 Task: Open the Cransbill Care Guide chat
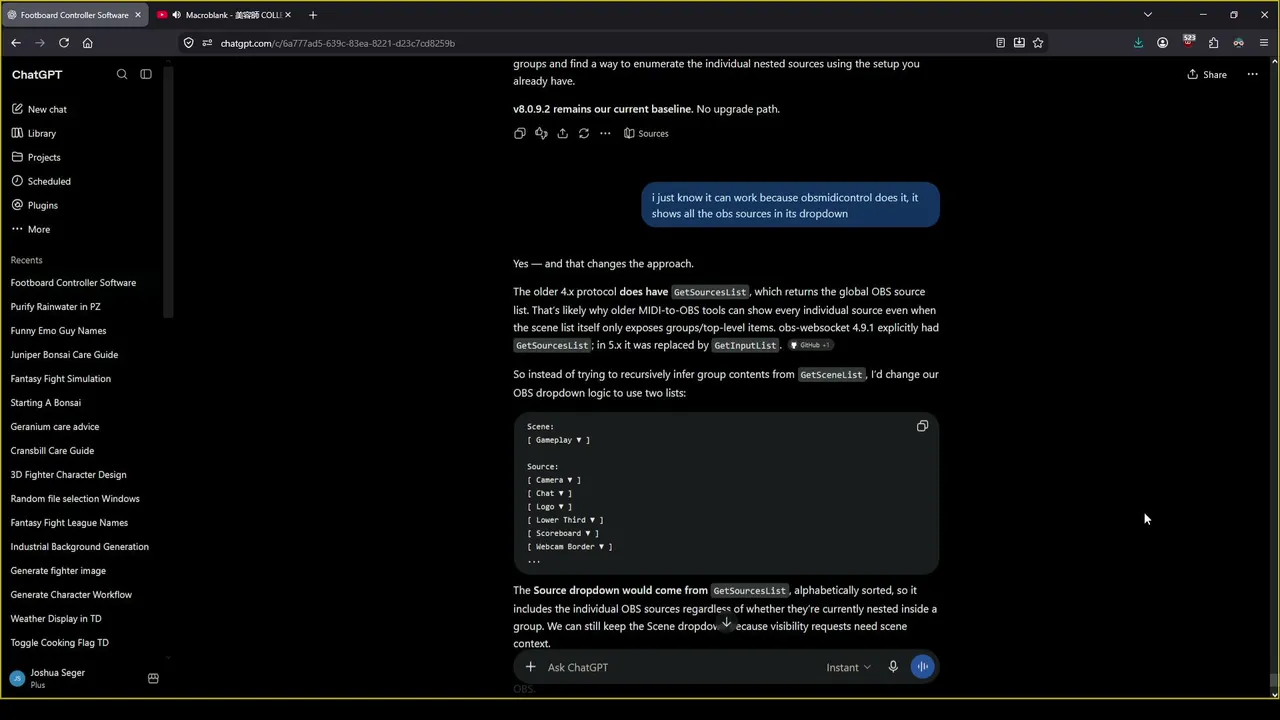click(x=52, y=451)
